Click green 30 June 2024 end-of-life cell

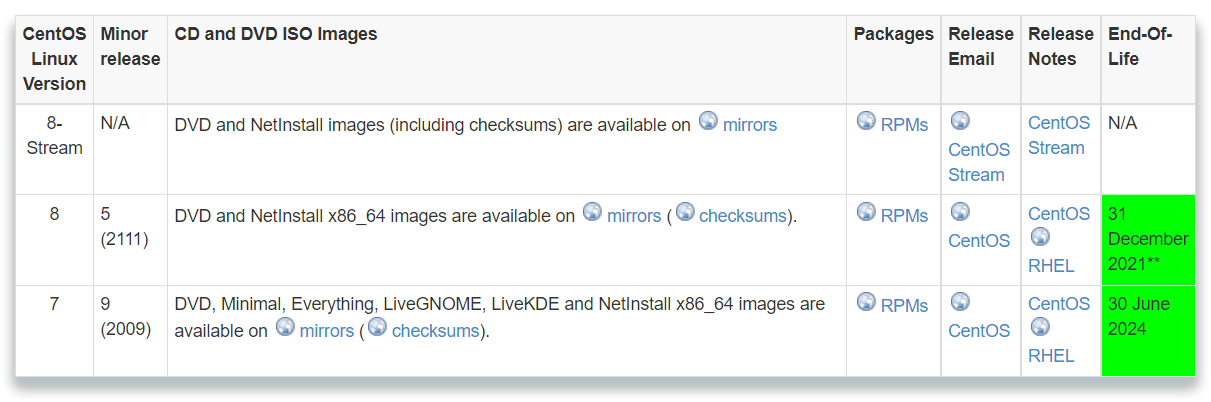click(x=1148, y=330)
